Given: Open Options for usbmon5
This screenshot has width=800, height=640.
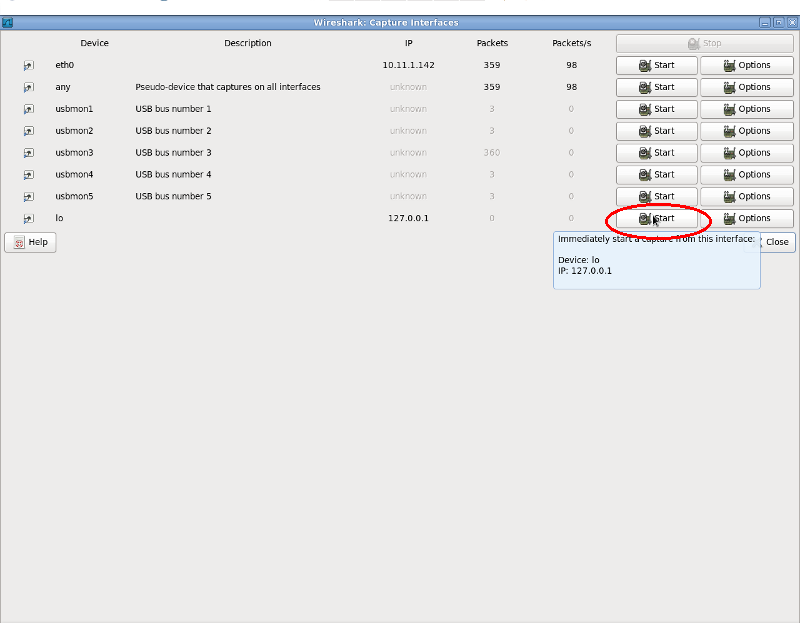Looking at the screenshot, I should click(746, 197).
